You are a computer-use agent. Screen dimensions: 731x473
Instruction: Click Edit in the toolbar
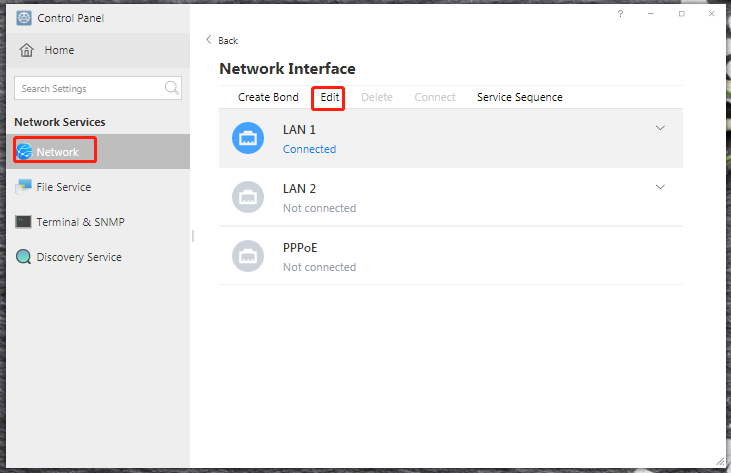(330, 97)
